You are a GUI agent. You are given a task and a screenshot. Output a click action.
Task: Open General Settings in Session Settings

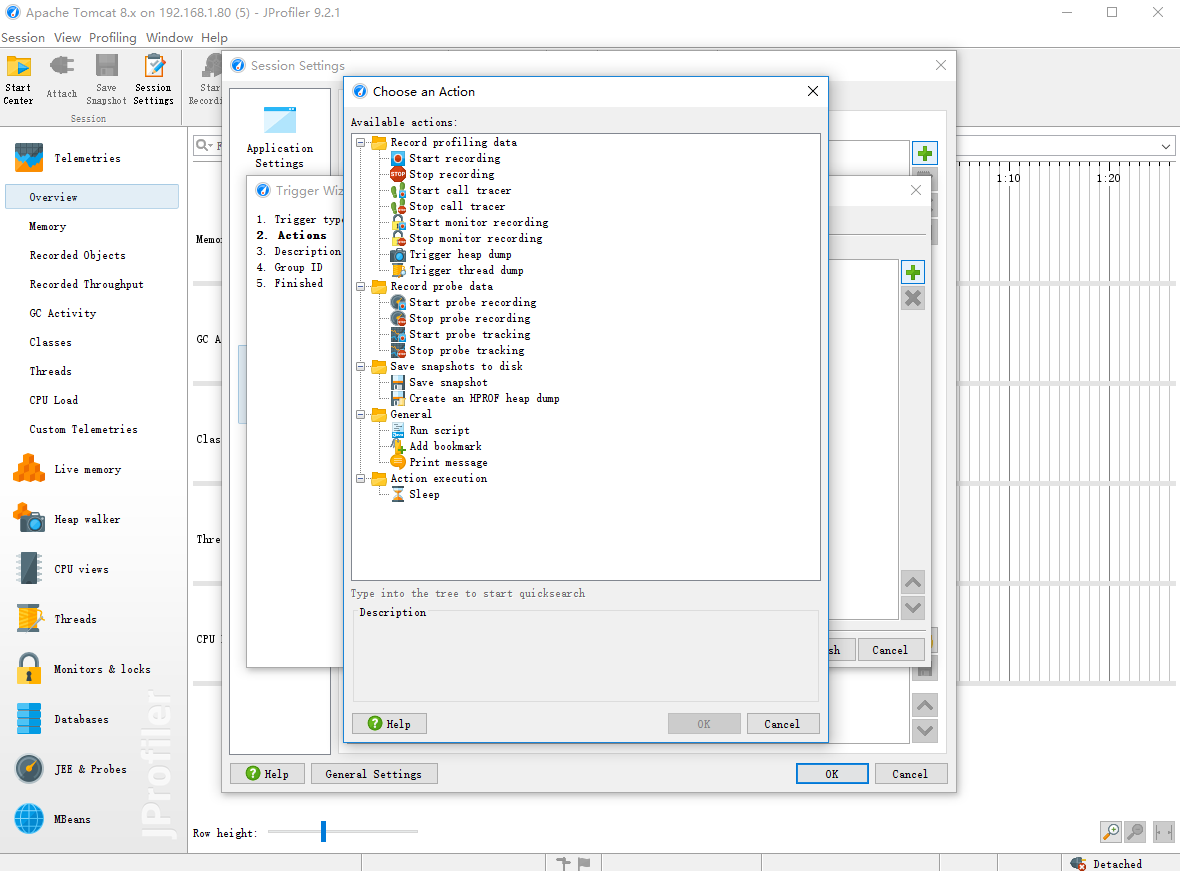point(374,774)
